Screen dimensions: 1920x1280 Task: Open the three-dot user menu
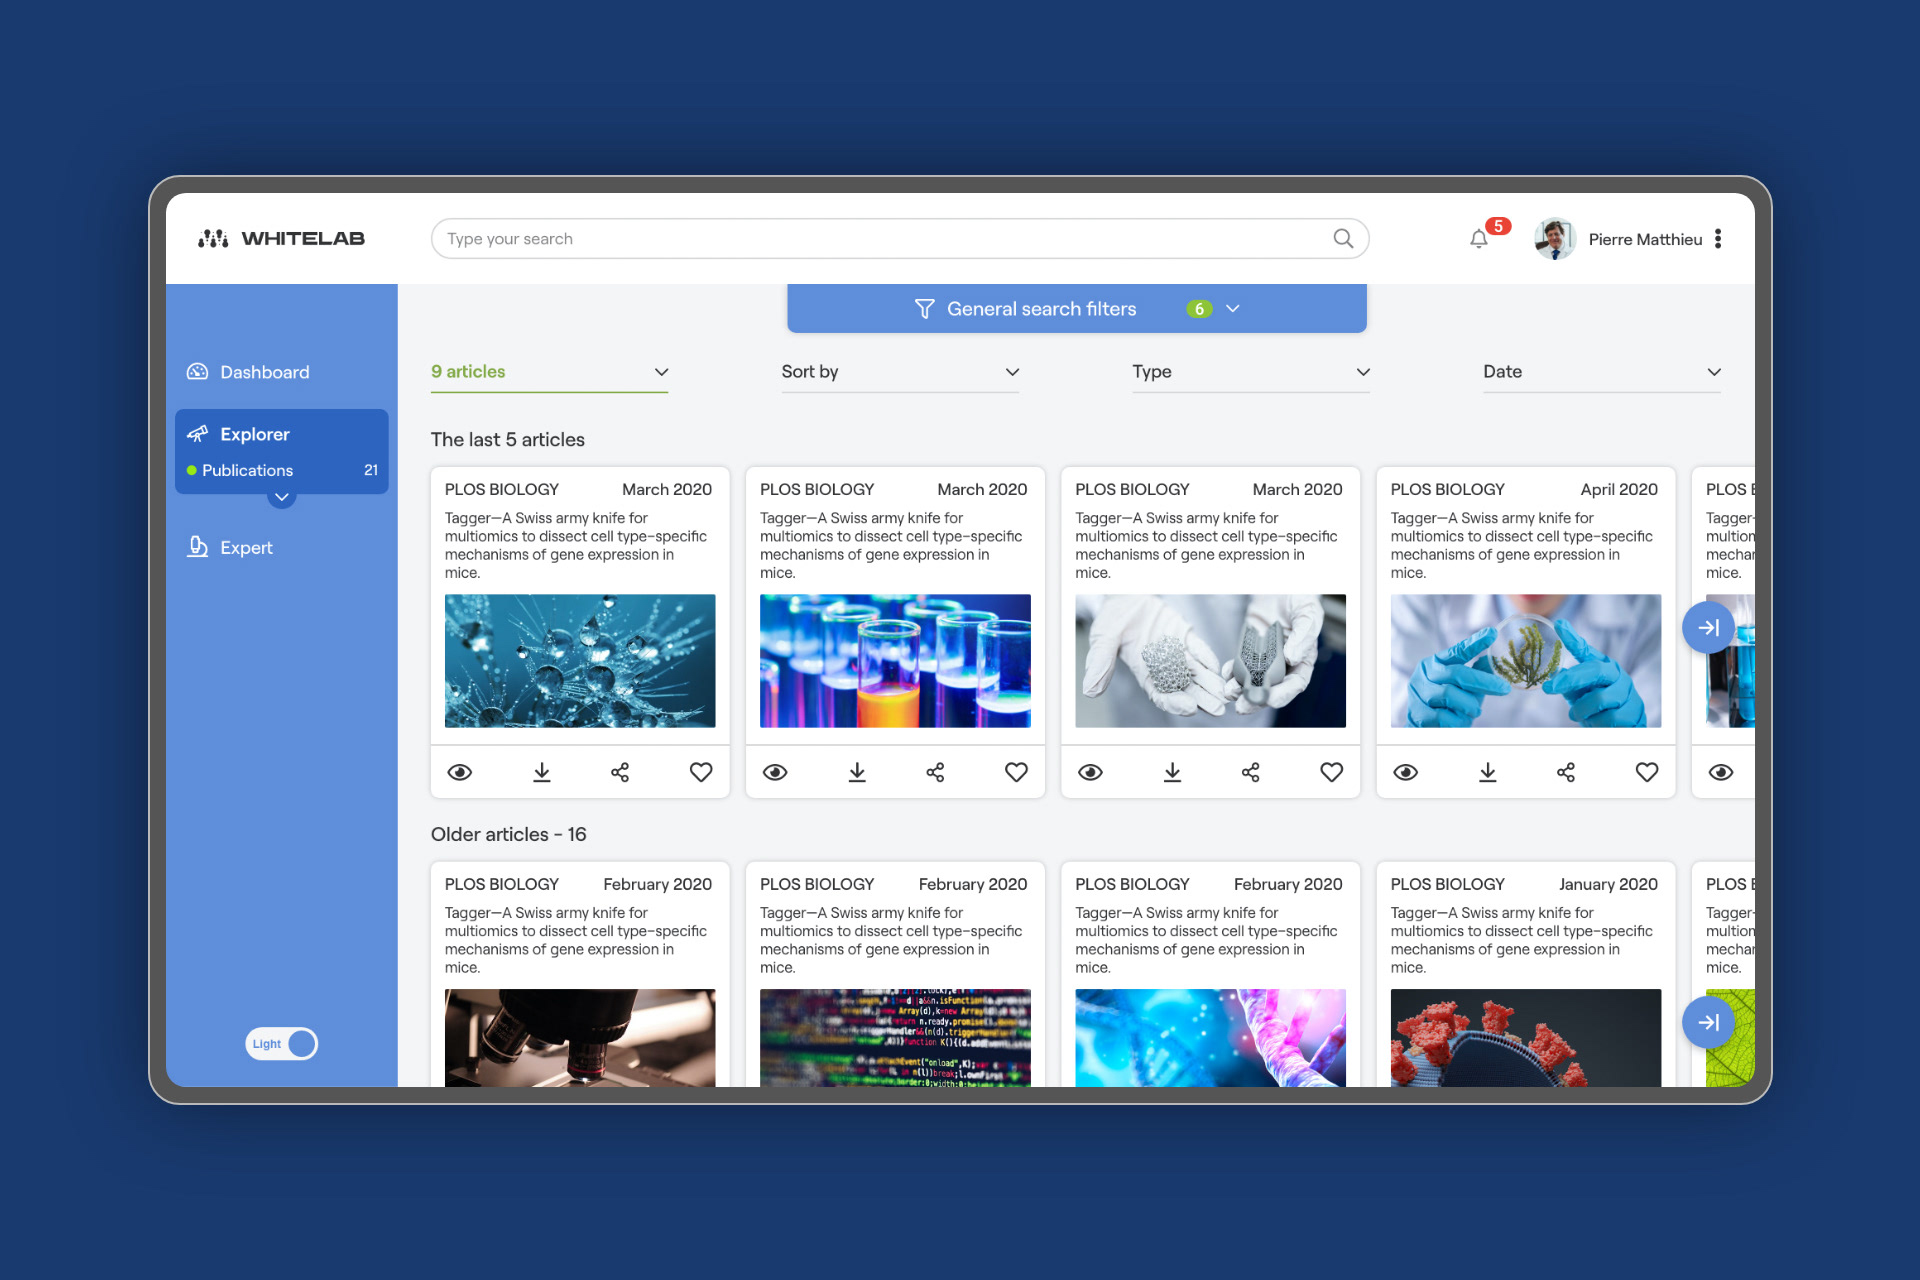coord(1718,238)
